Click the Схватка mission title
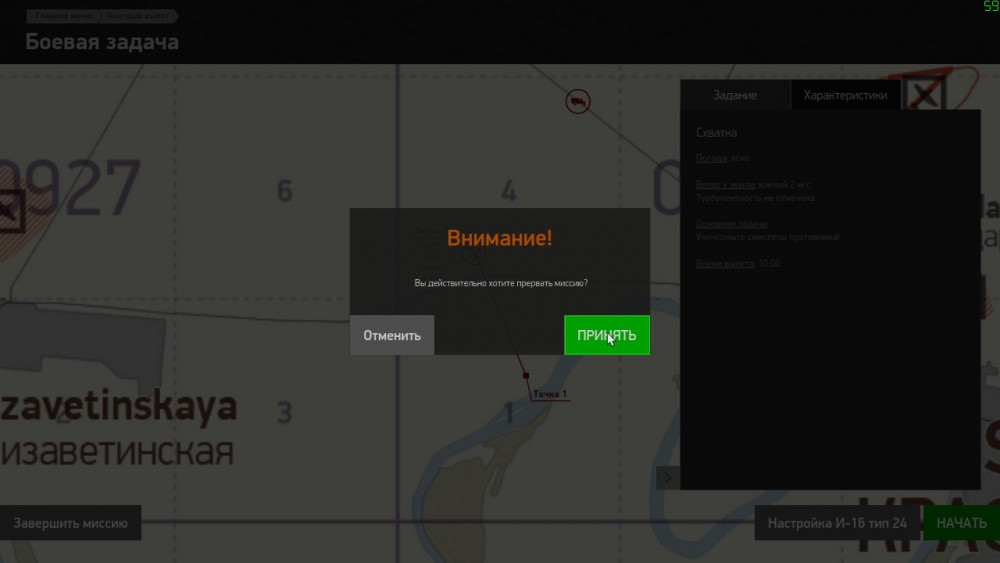 (x=716, y=133)
